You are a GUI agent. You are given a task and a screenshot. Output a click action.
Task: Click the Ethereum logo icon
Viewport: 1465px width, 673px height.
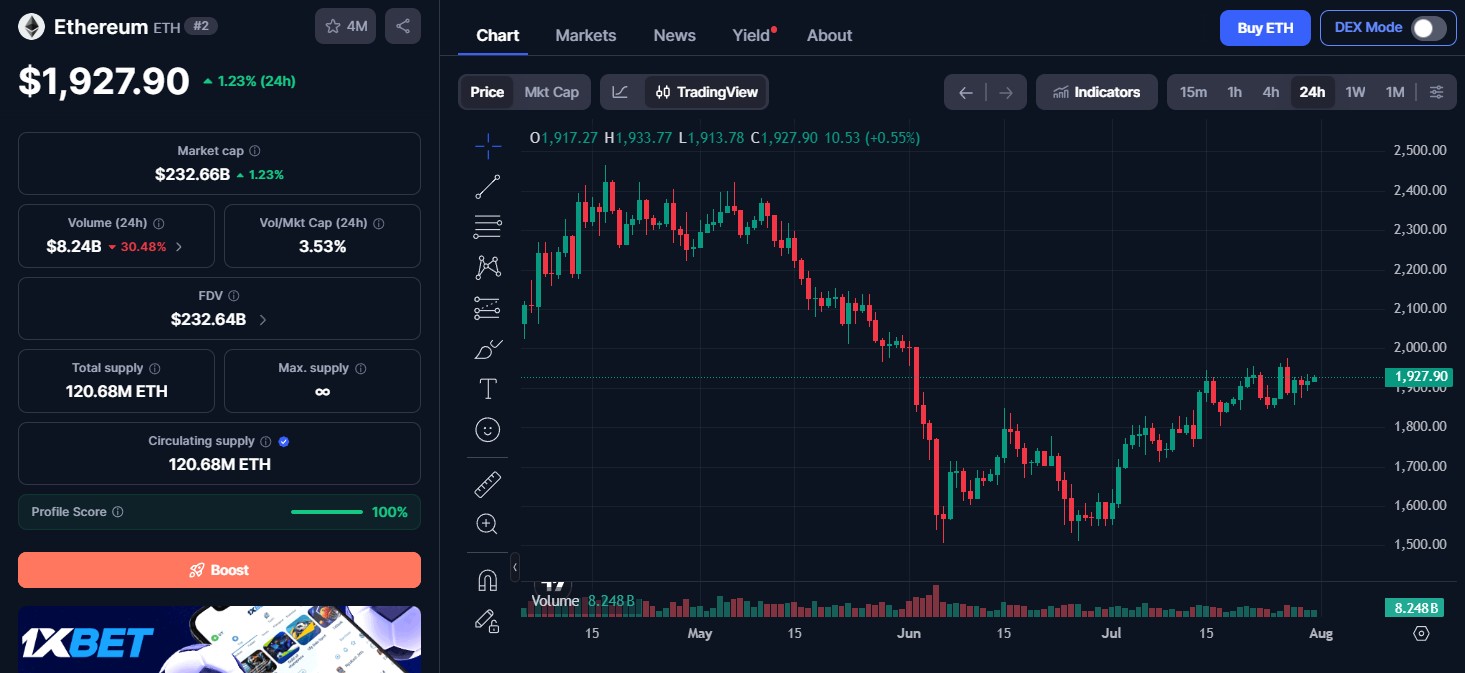pyautogui.click(x=31, y=27)
